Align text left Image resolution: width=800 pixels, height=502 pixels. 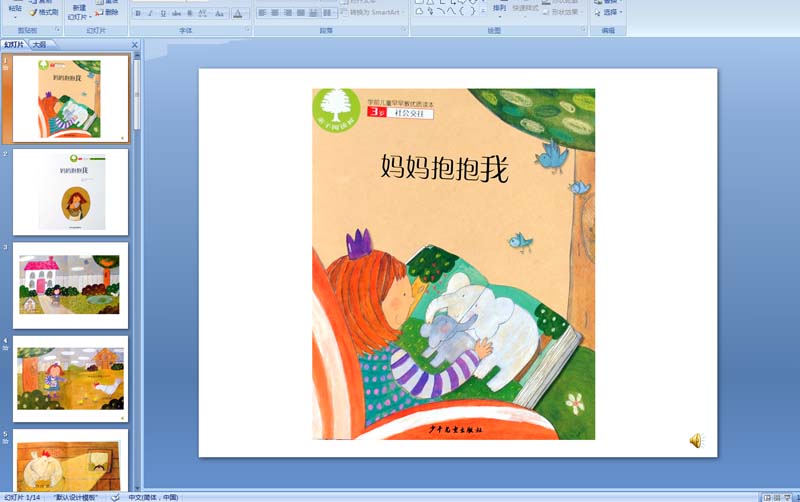point(262,13)
